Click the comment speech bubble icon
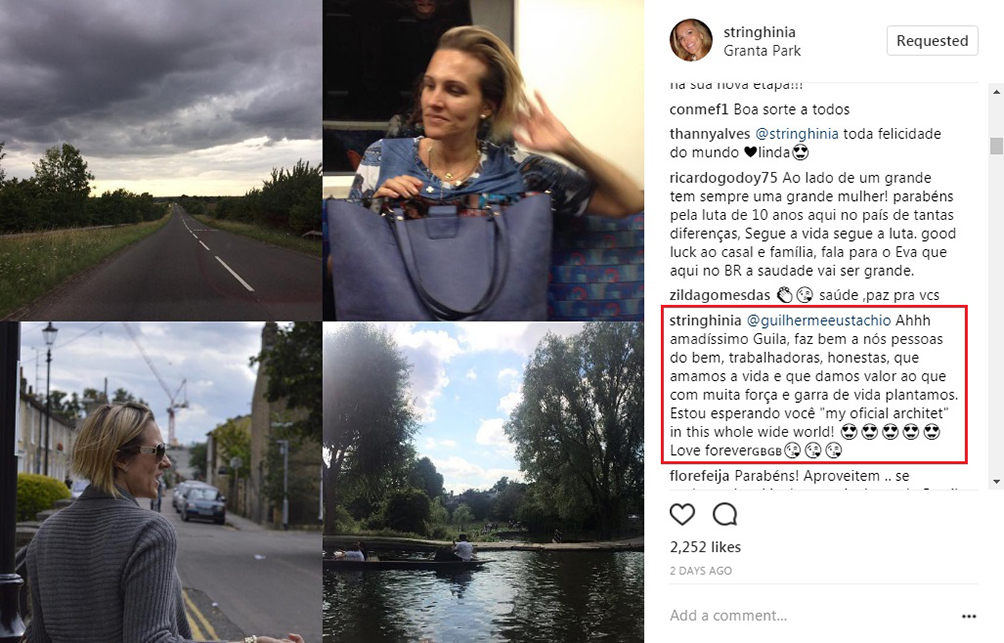The width and height of the screenshot is (1004, 643). (725, 514)
